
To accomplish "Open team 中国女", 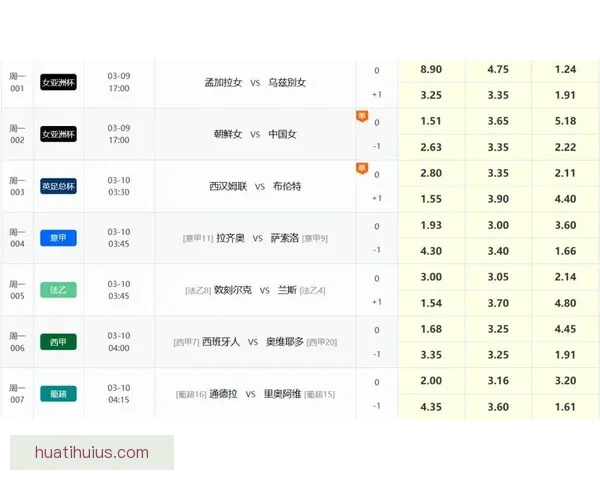I will click(282, 134).
